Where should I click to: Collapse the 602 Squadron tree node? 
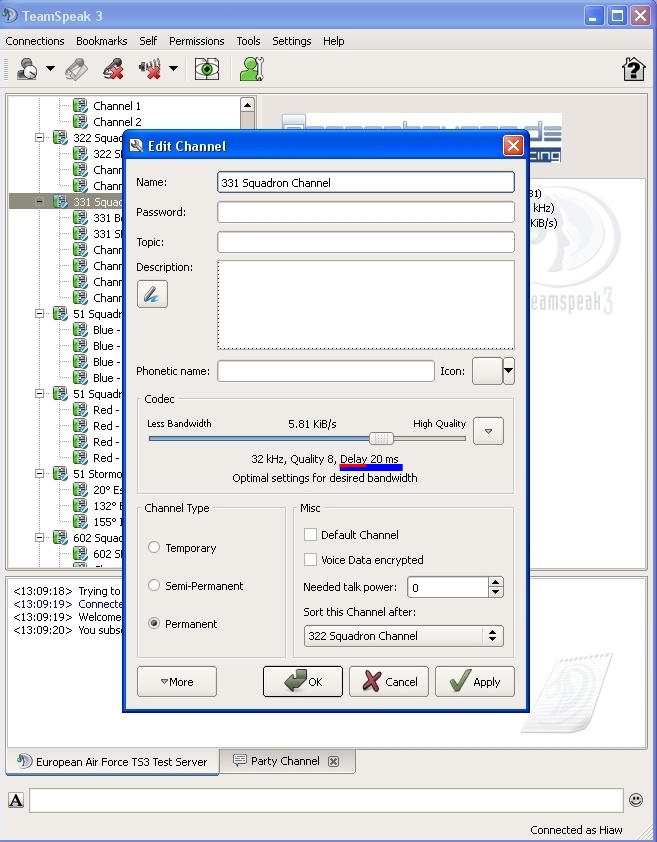pyautogui.click(x=39, y=538)
